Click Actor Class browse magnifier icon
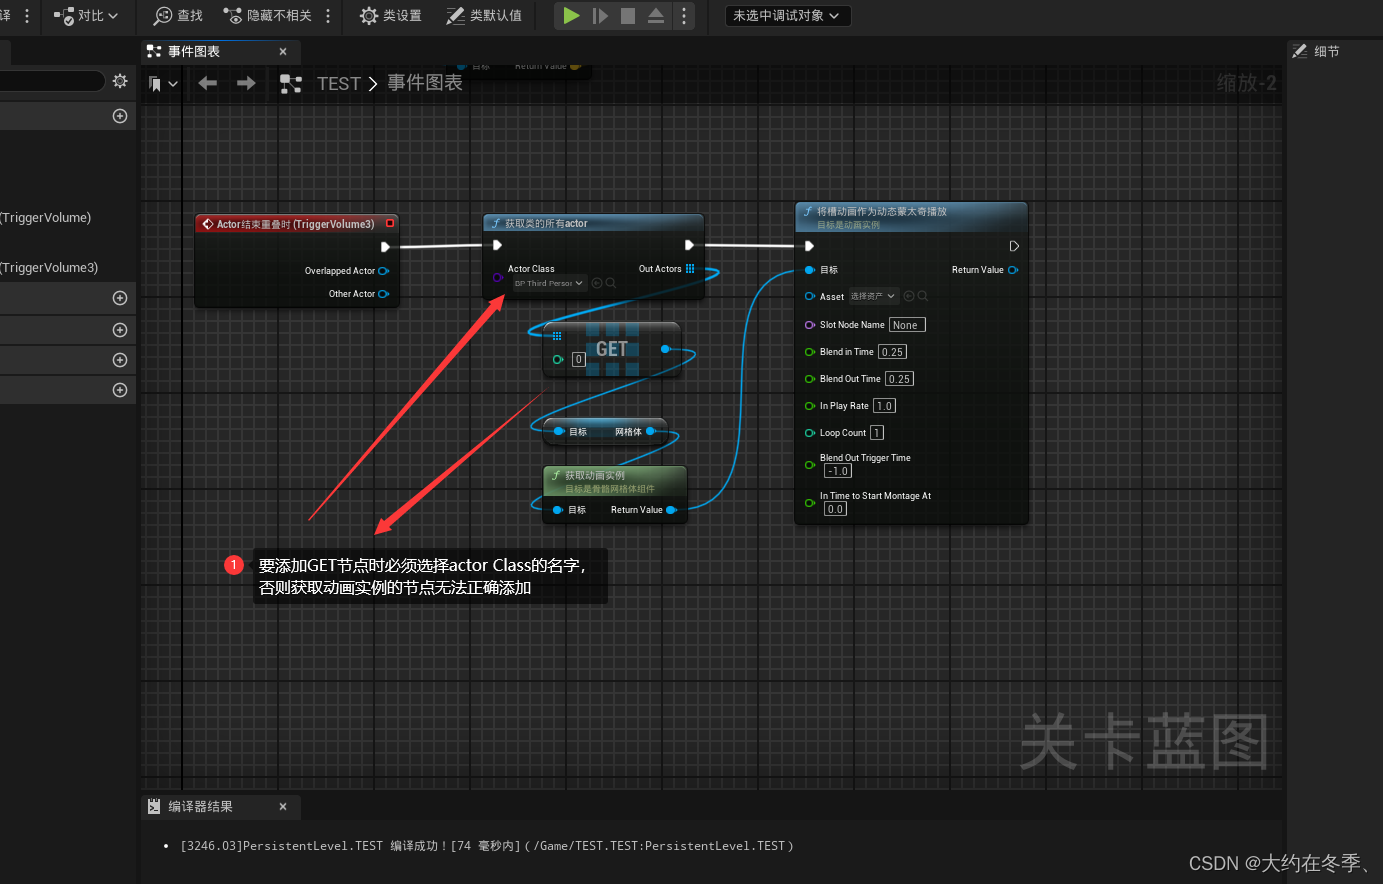Screen dimensions: 1383x884 coord(611,283)
